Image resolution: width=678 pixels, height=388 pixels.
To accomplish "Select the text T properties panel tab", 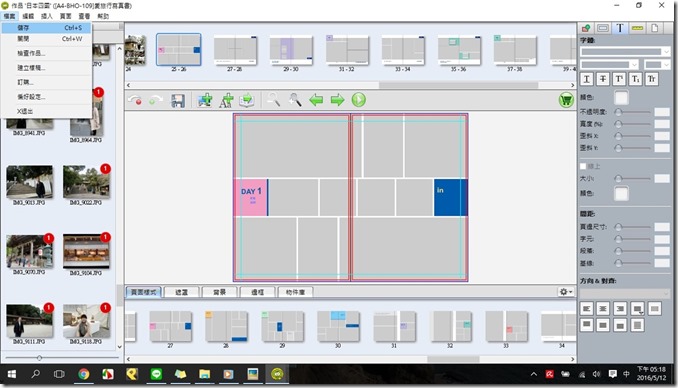I will pos(620,28).
